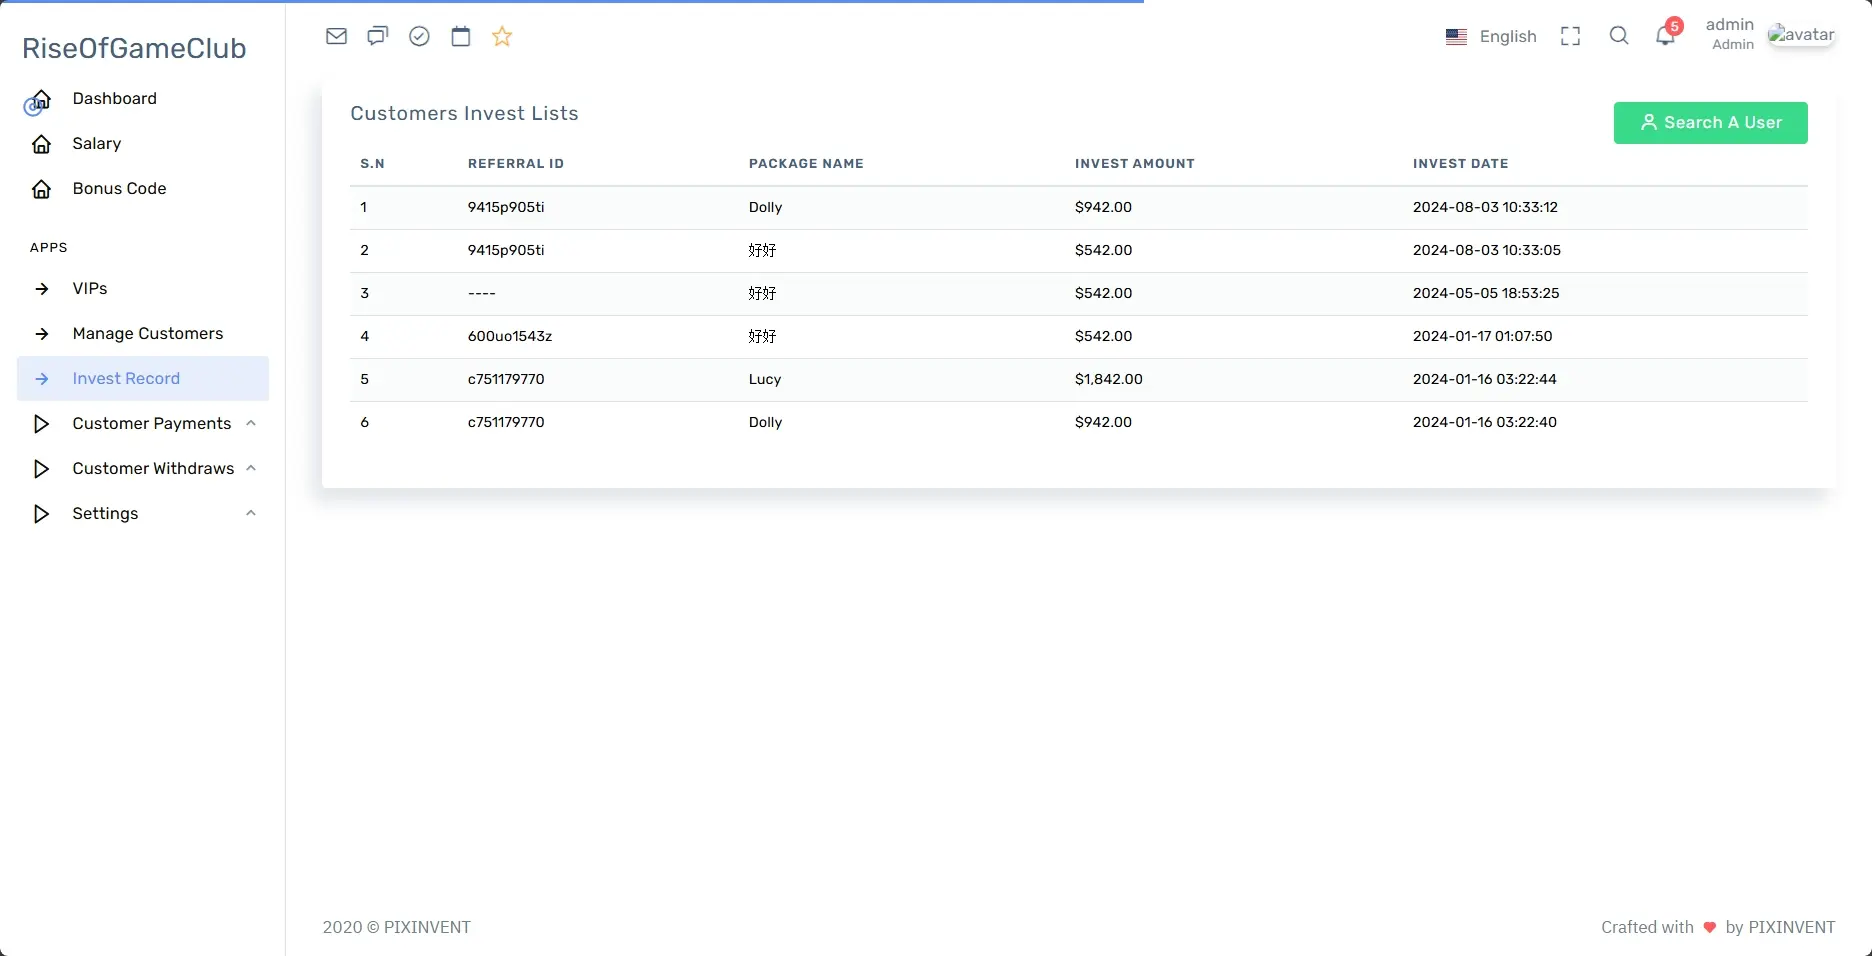
Task: Click the Search A User button
Action: pos(1710,123)
